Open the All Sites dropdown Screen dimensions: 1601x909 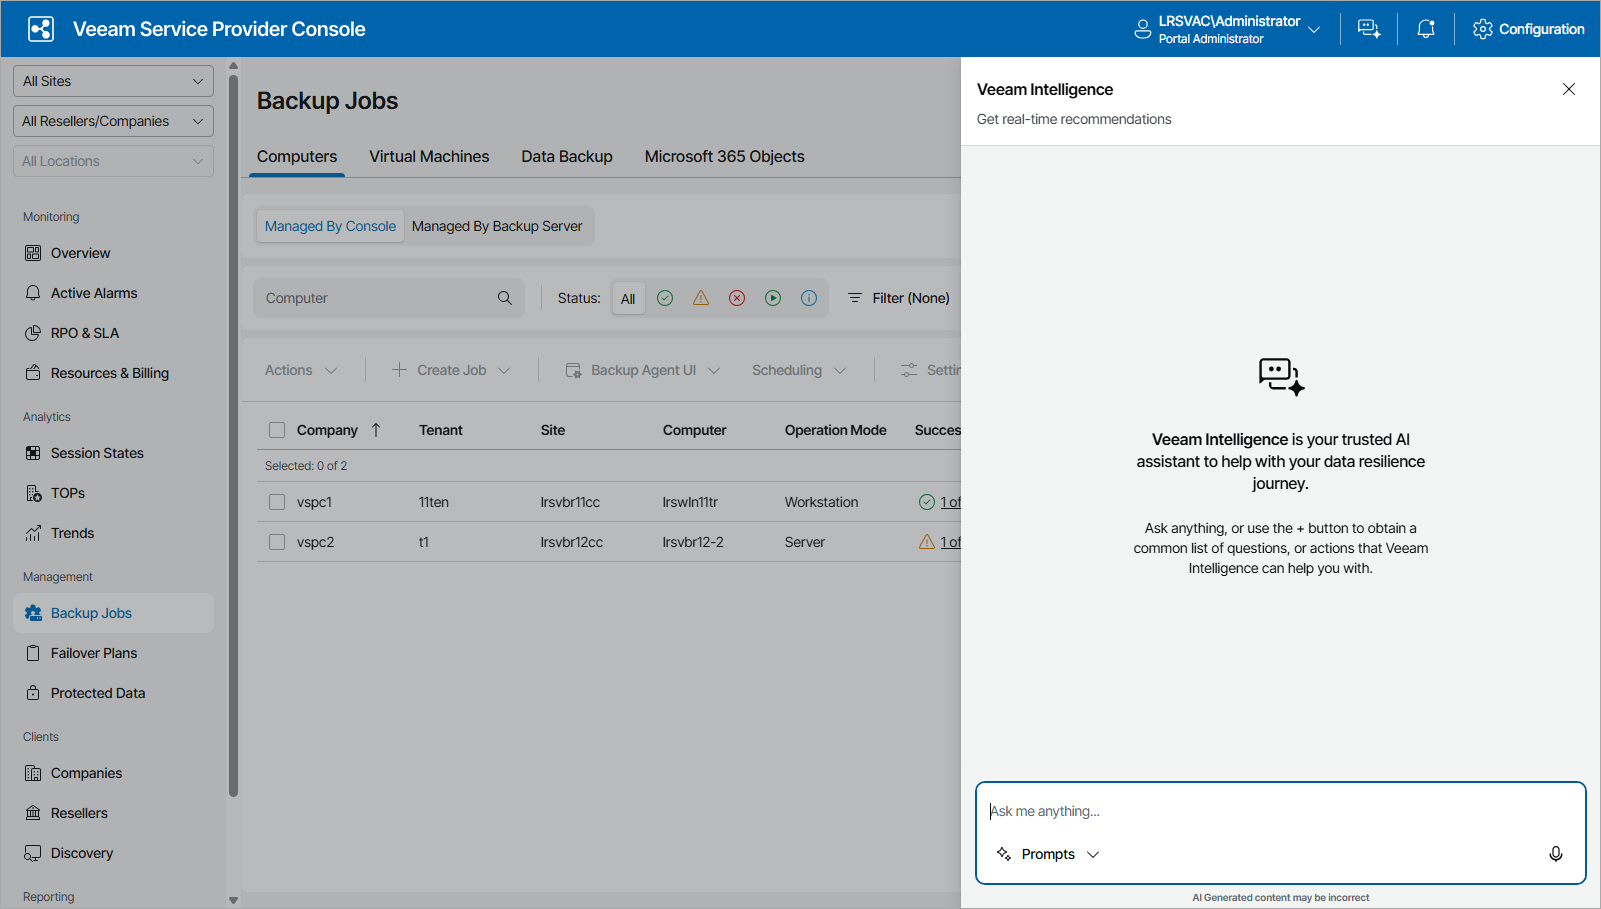tap(113, 81)
